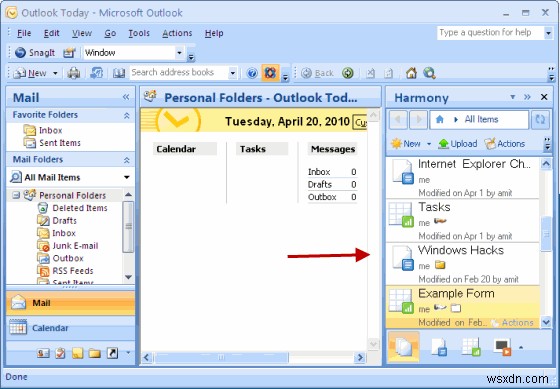Click the Harmony Forward arrow button
560x389 pixels.
[418, 120]
